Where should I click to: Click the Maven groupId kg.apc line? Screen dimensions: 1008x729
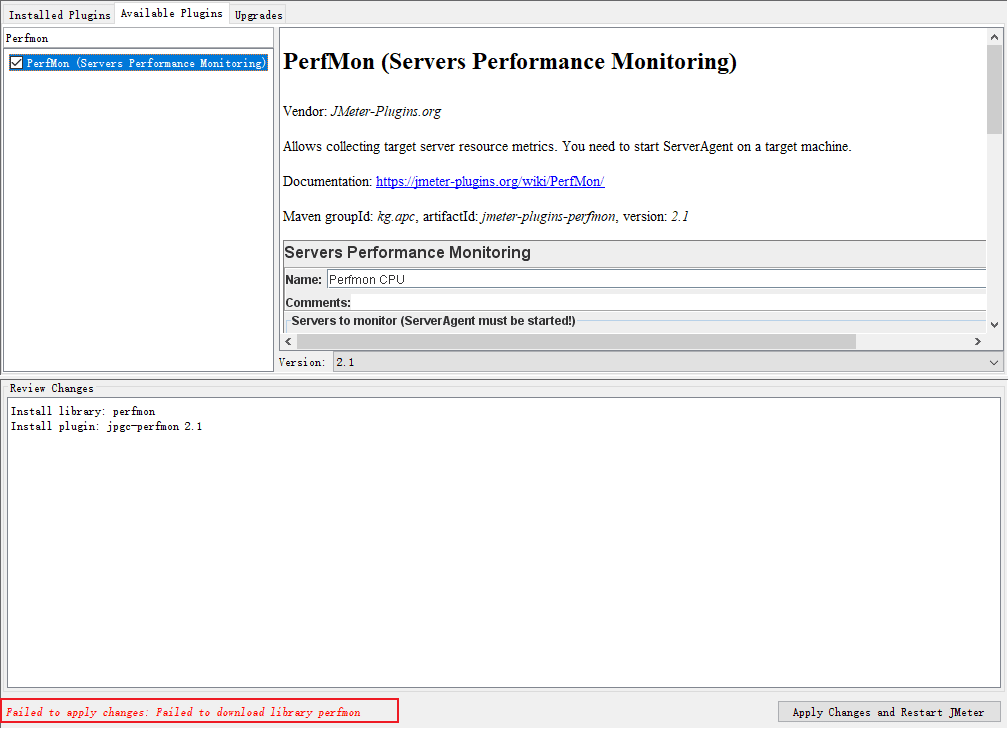tap(486, 217)
